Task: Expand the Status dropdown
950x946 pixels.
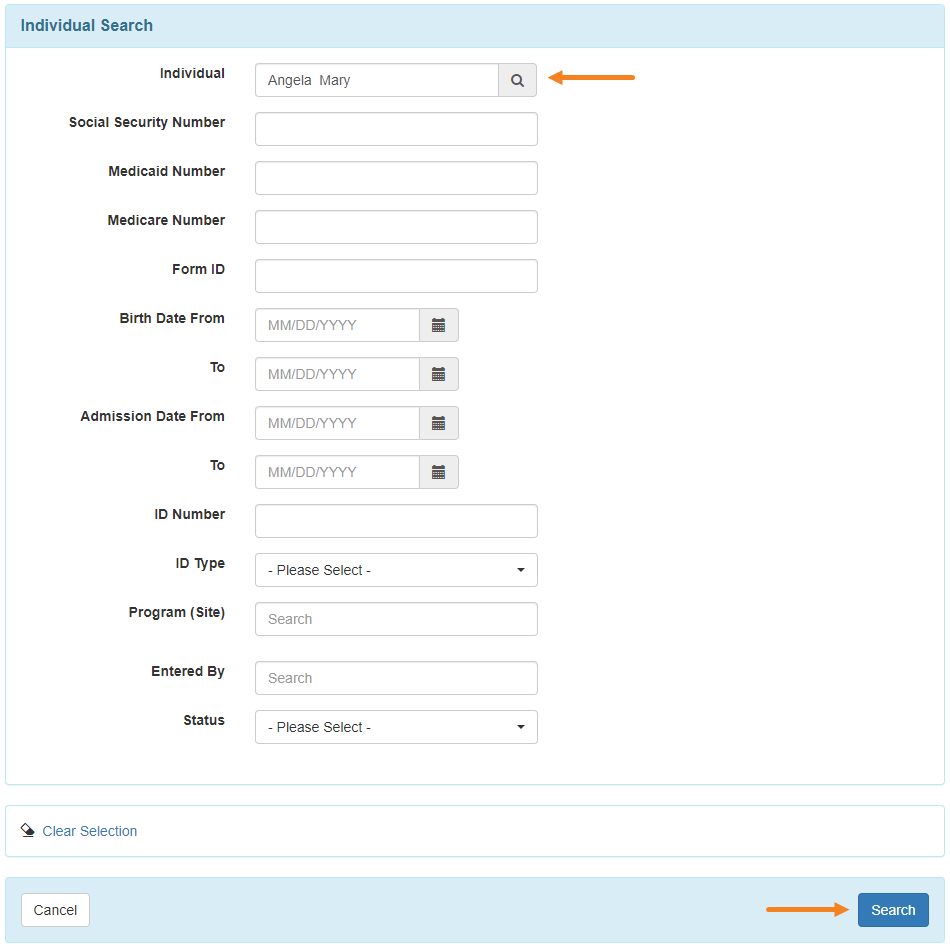Action: (396, 727)
